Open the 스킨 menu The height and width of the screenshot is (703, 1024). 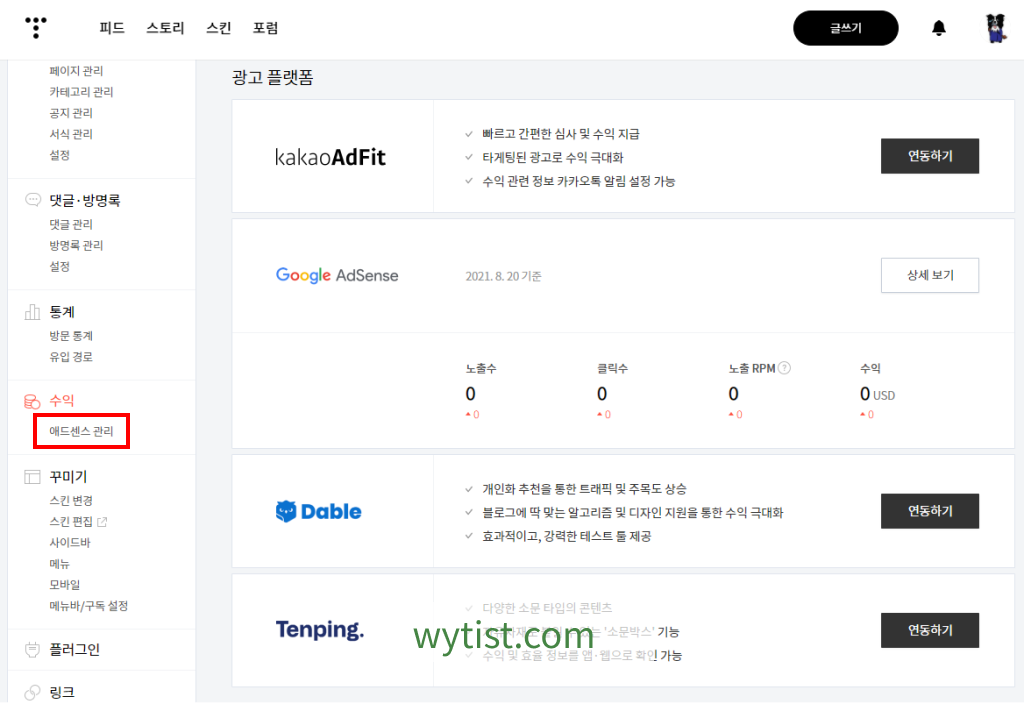[219, 28]
